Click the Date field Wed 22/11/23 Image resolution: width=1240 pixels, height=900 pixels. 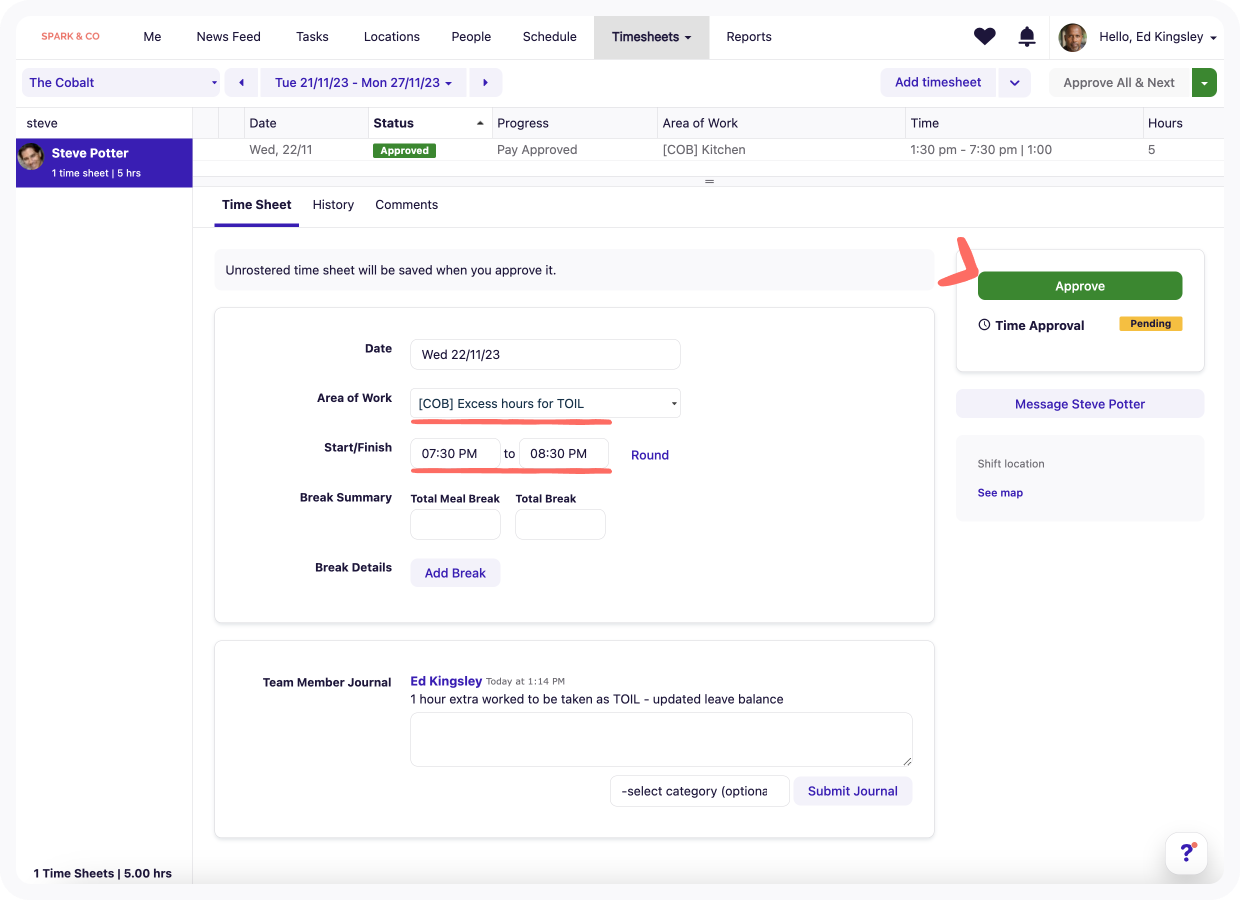click(545, 354)
